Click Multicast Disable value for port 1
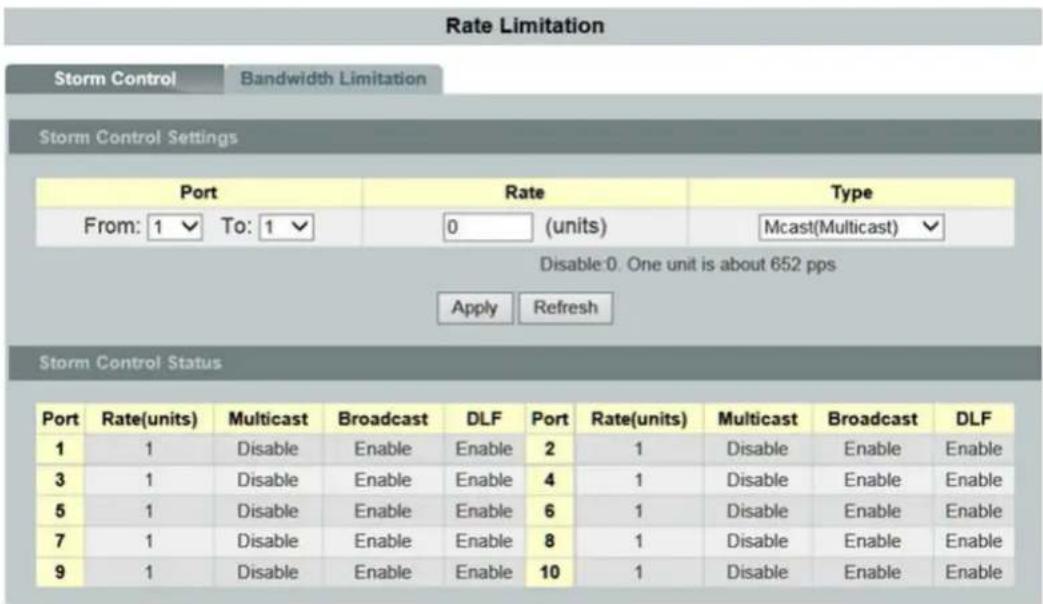Image resolution: width=1043 pixels, height=604 pixels. (267, 449)
